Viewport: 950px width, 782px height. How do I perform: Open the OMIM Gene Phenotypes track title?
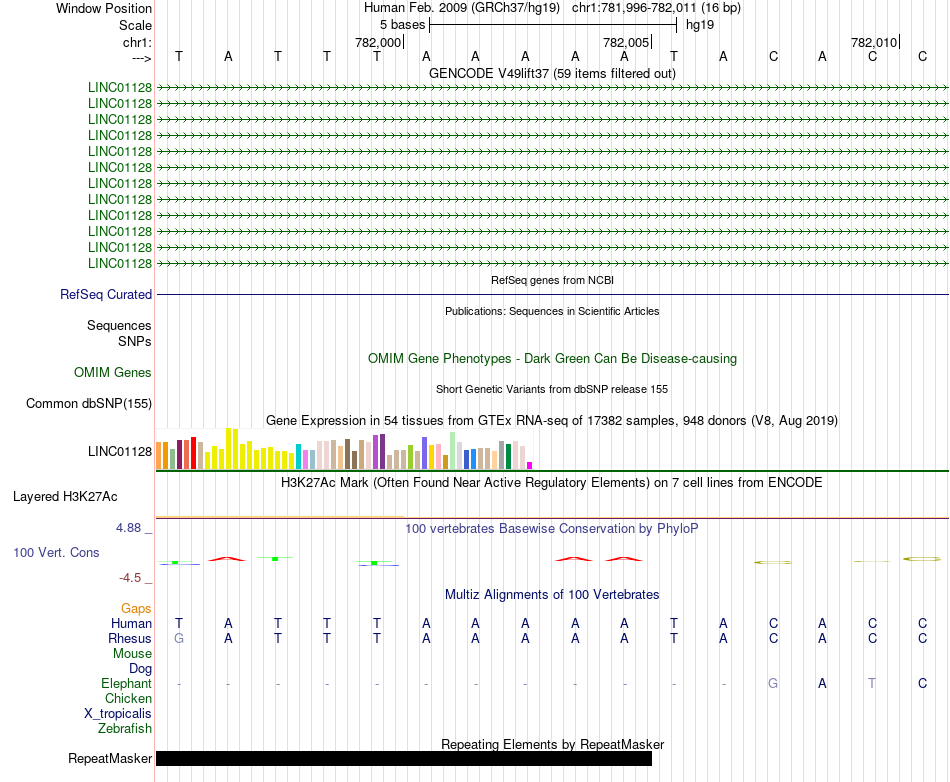pyautogui.click(x=552, y=359)
